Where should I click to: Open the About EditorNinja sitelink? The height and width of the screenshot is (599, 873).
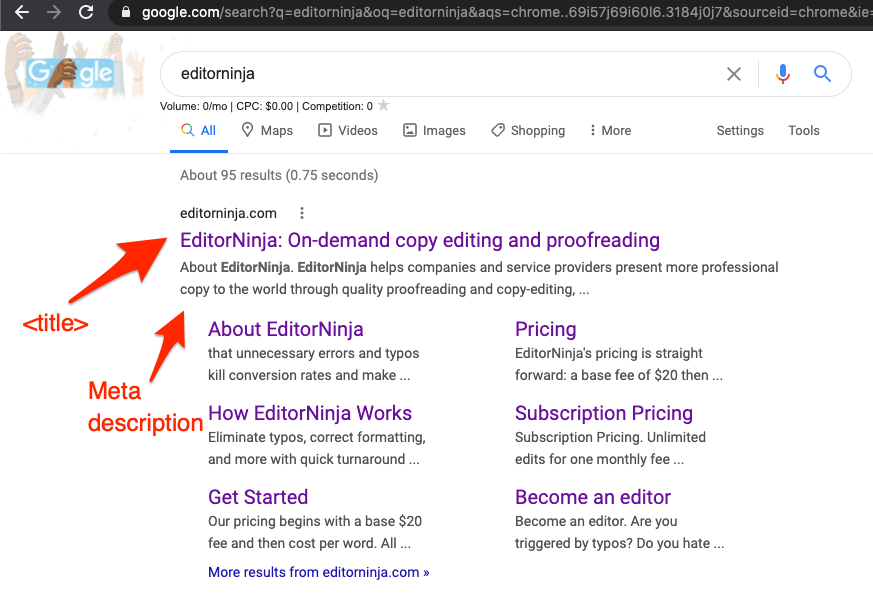[286, 329]
